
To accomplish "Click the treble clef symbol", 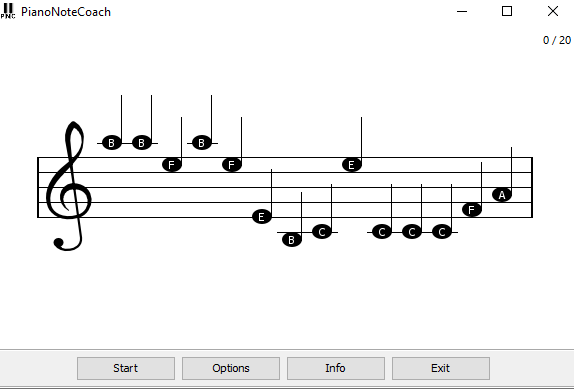I will [x=68, y=186].
